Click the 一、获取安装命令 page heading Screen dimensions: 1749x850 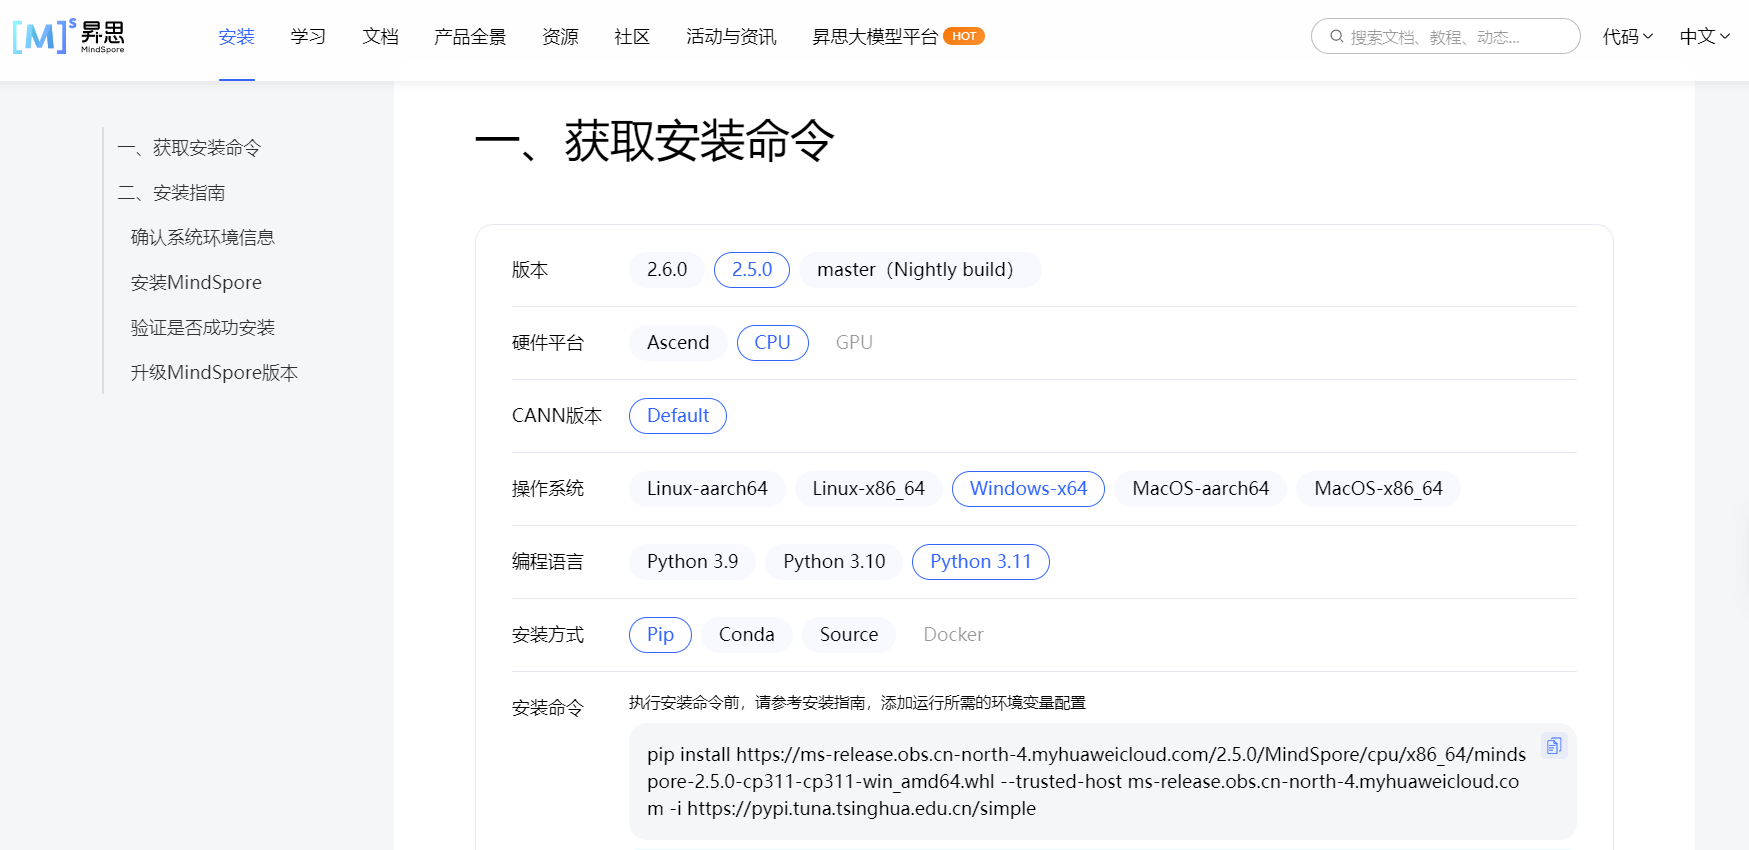tap(654, 141)
